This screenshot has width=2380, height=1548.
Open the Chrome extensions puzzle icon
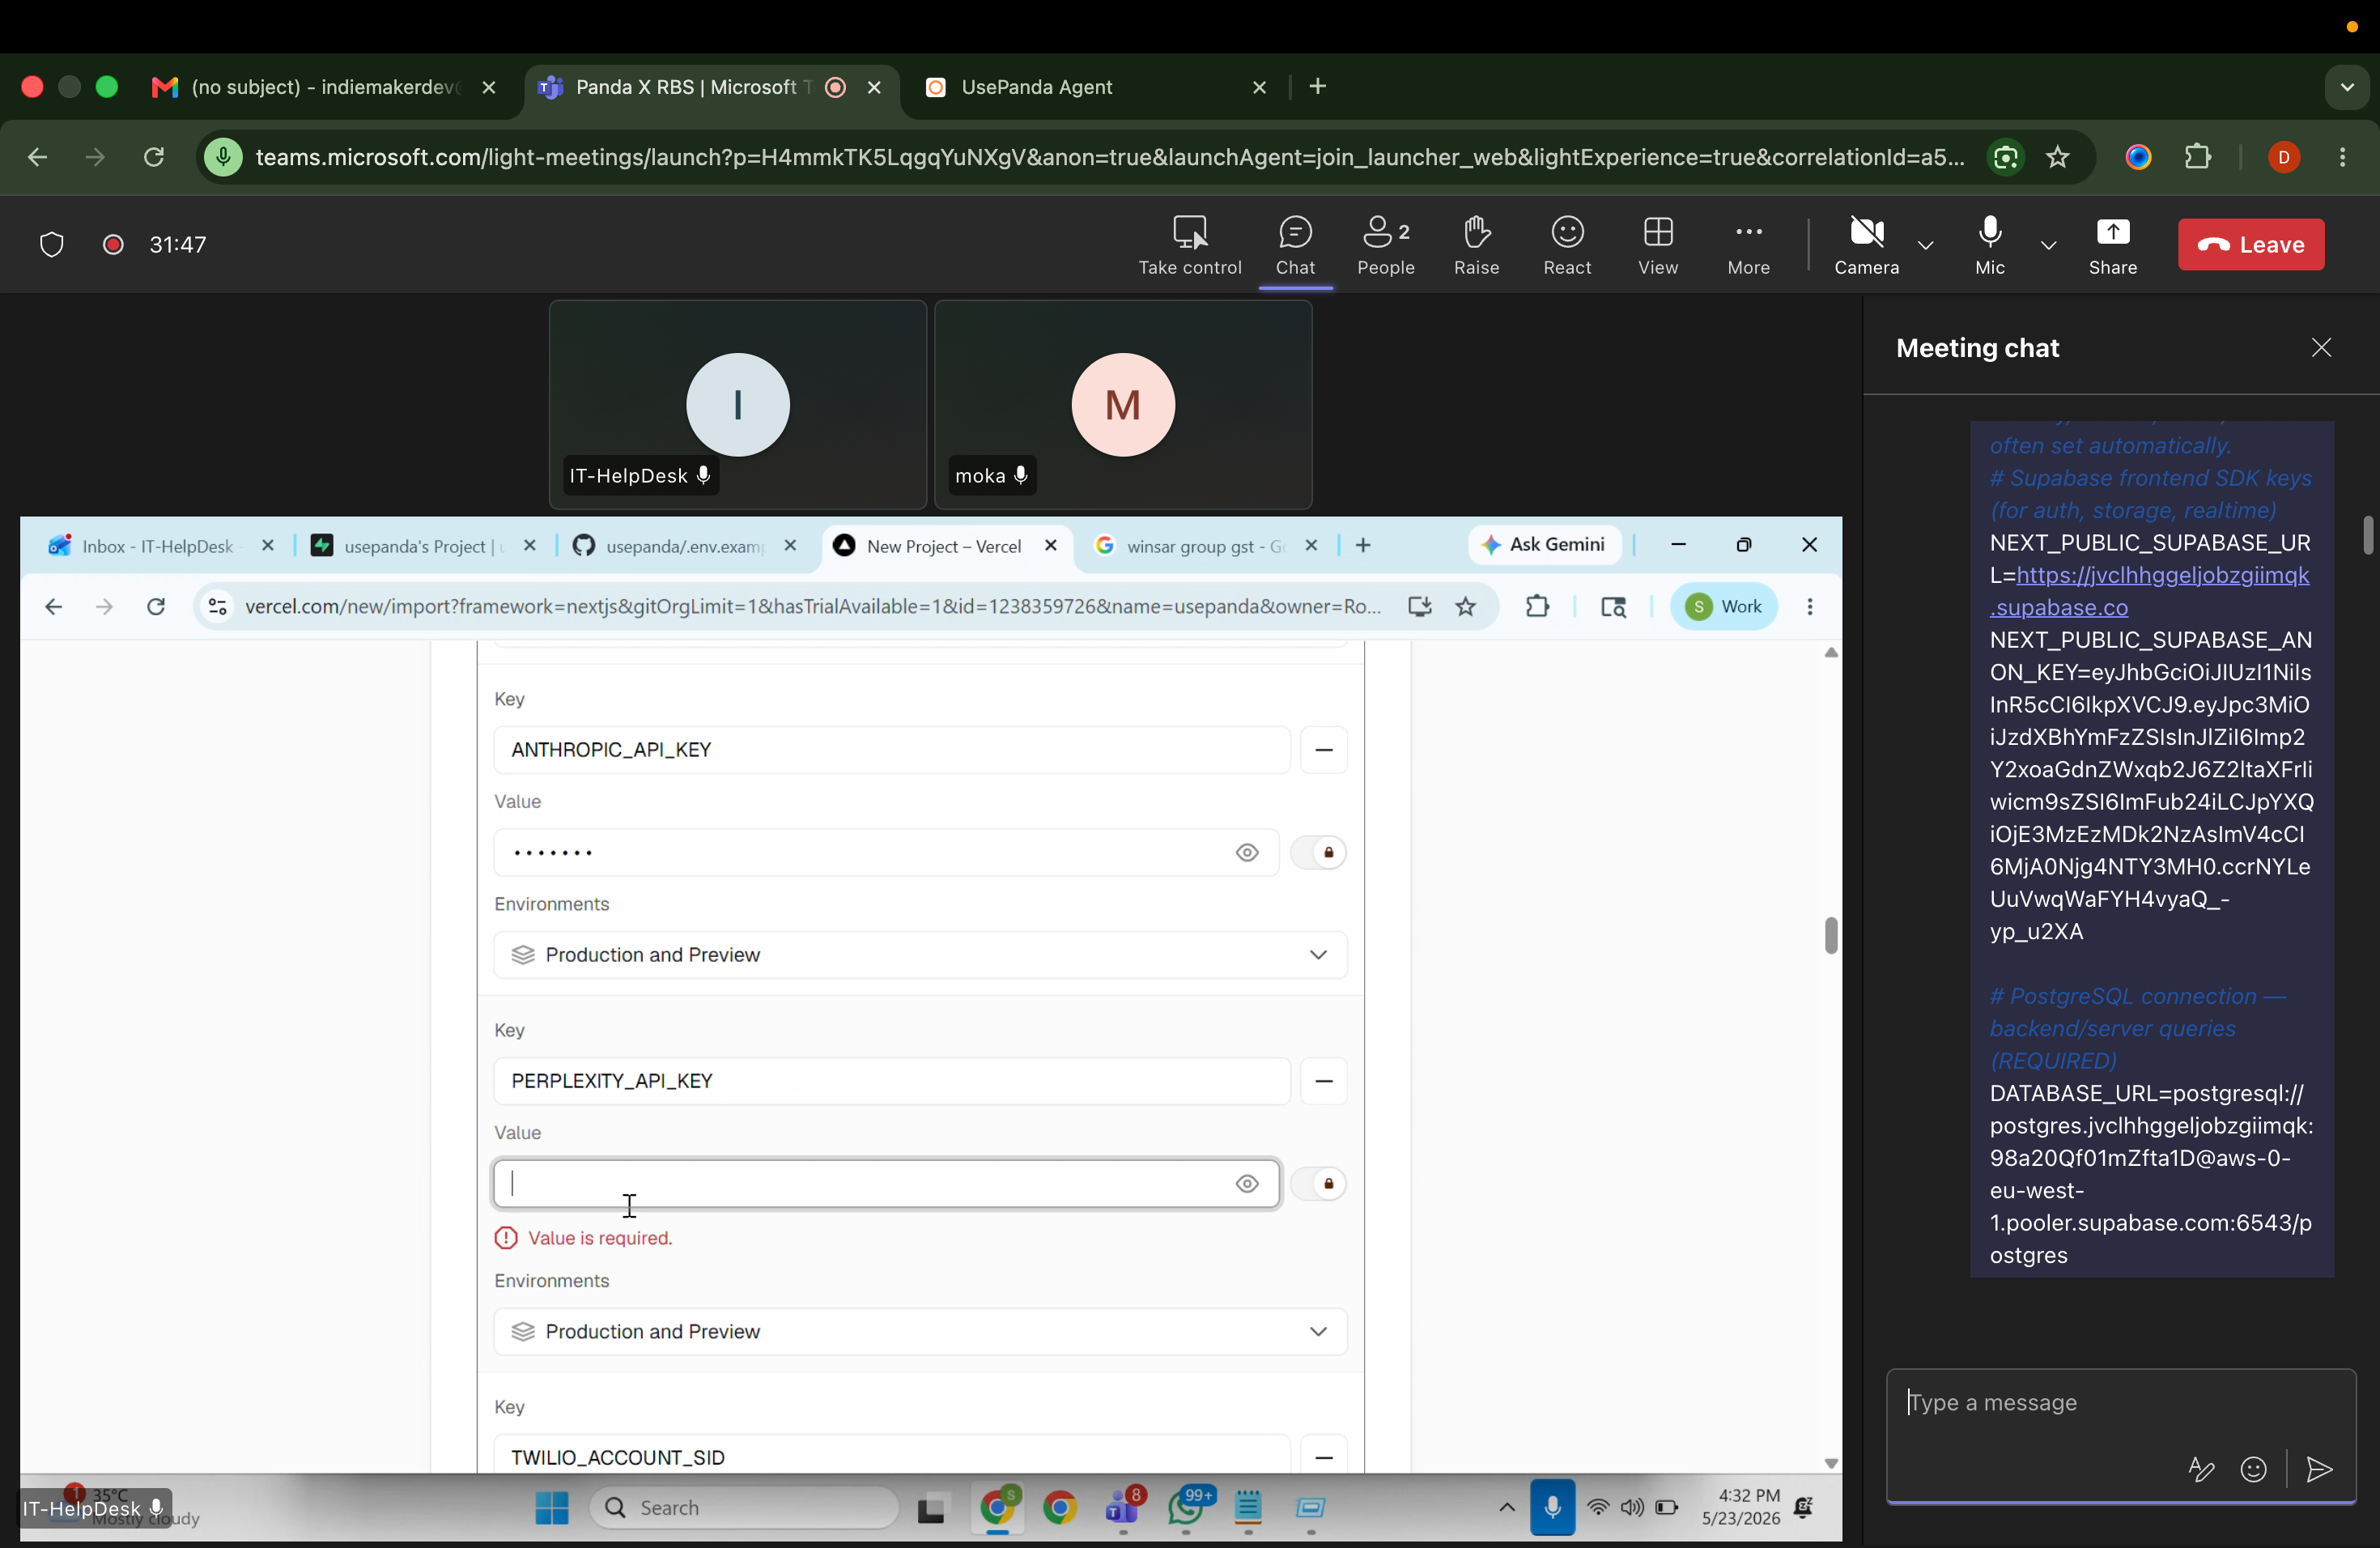click(2198, 157)
